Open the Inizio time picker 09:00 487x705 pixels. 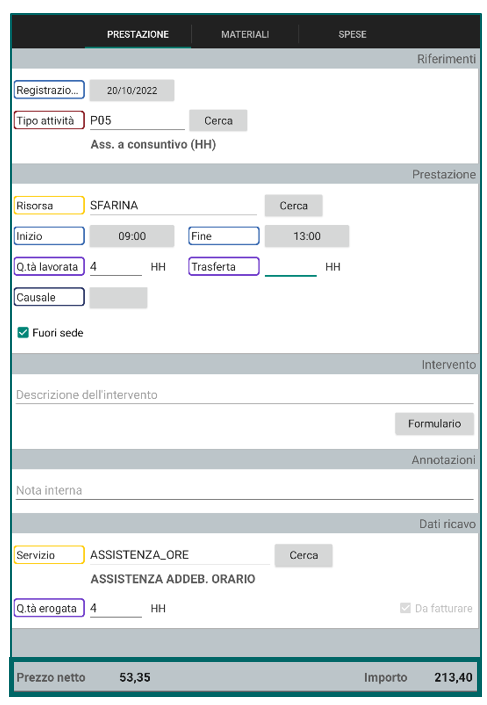(x=132, y=236)
